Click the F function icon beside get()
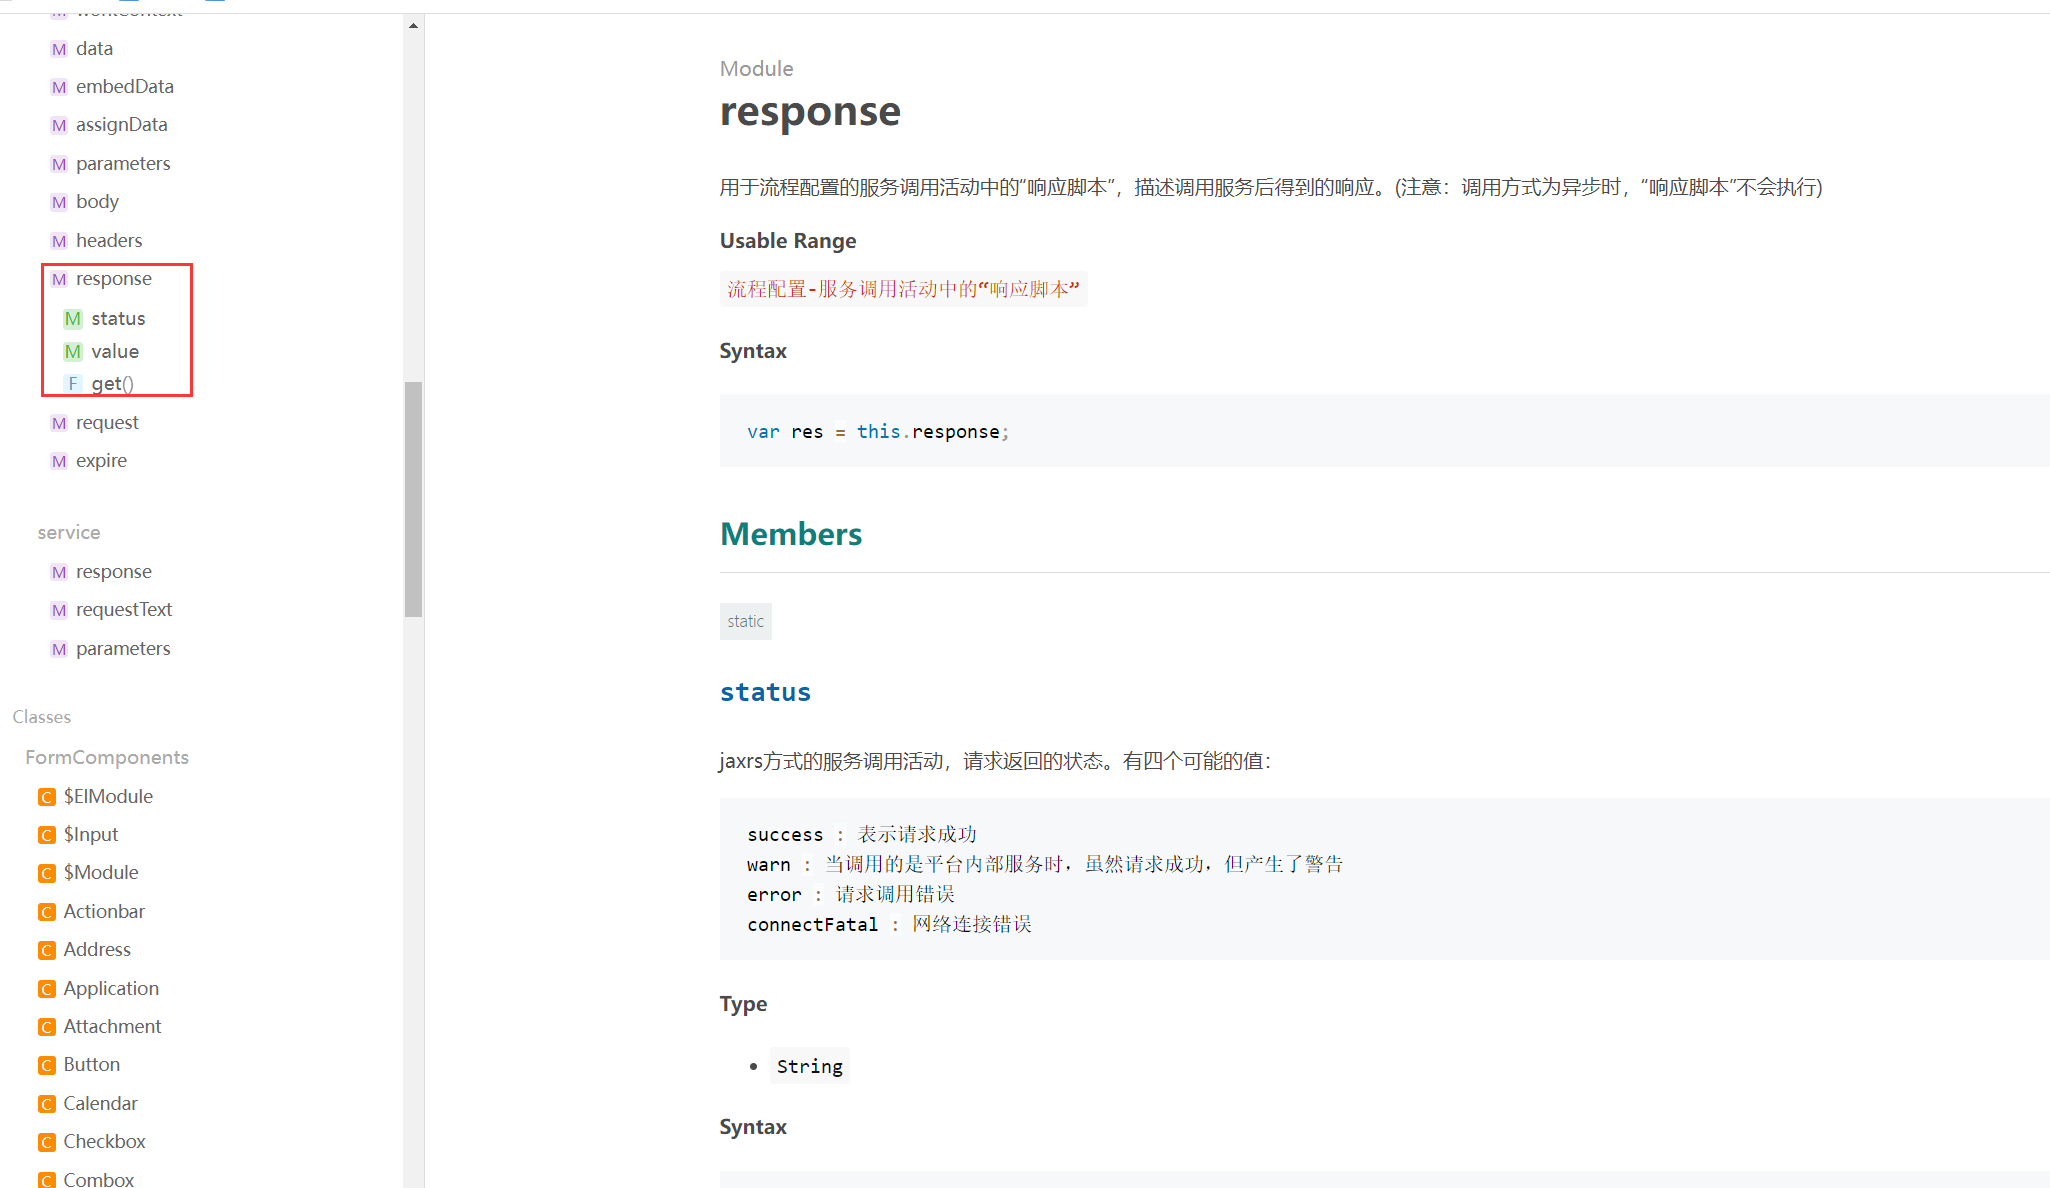 tap(72, 384)
